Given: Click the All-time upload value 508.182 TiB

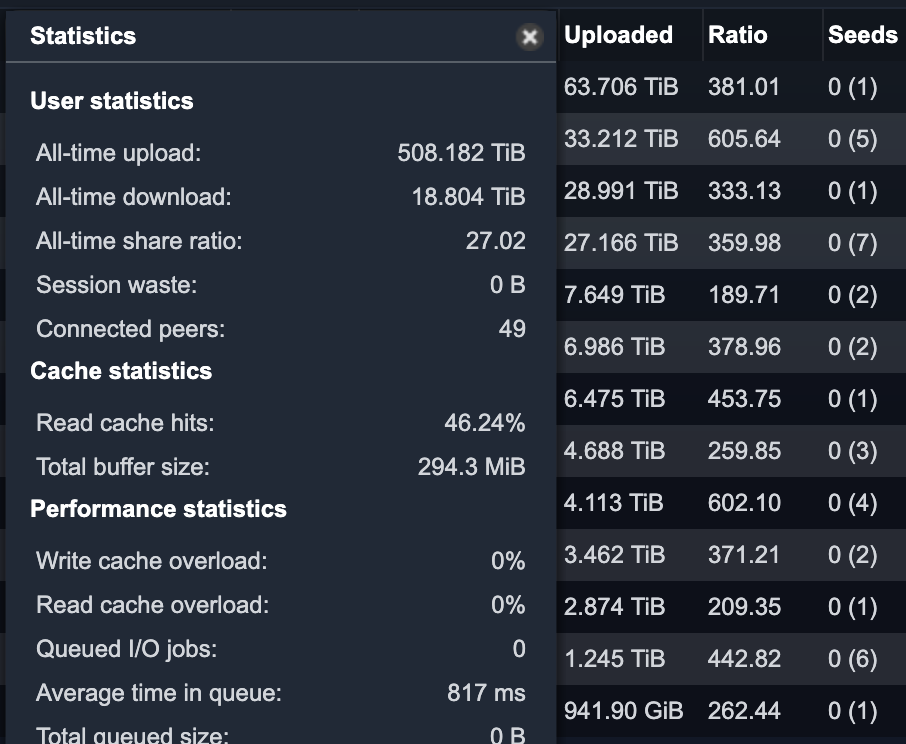Looking at the screenshot, I should tap(461, 153).
